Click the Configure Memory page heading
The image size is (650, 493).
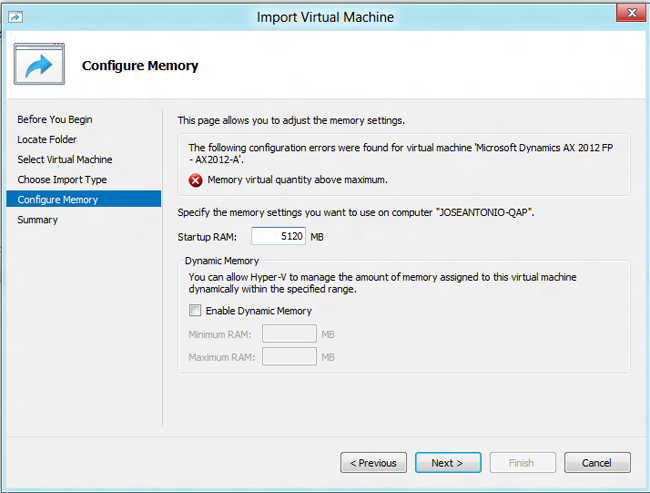point(140,66)
